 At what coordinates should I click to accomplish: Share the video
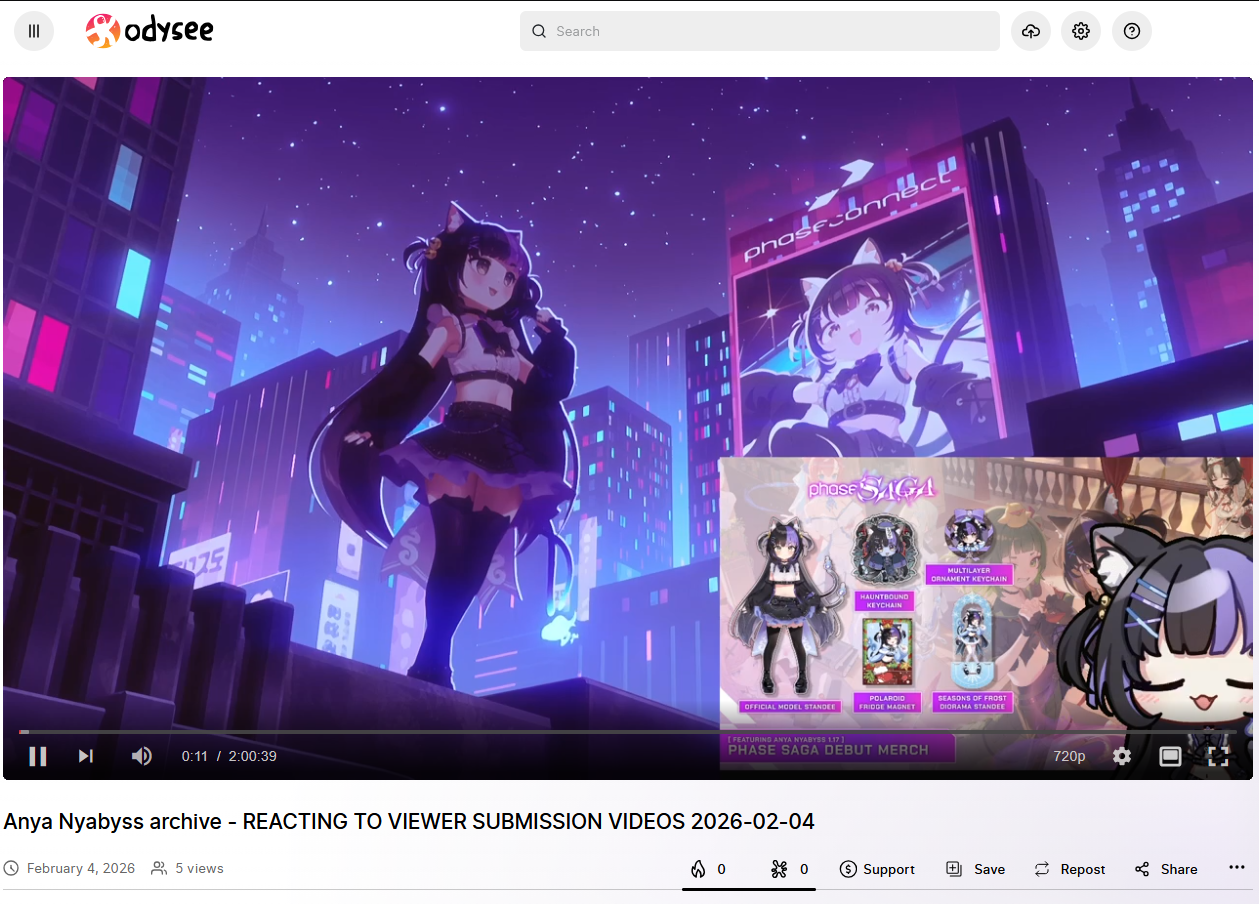[x=1165, y=869]
